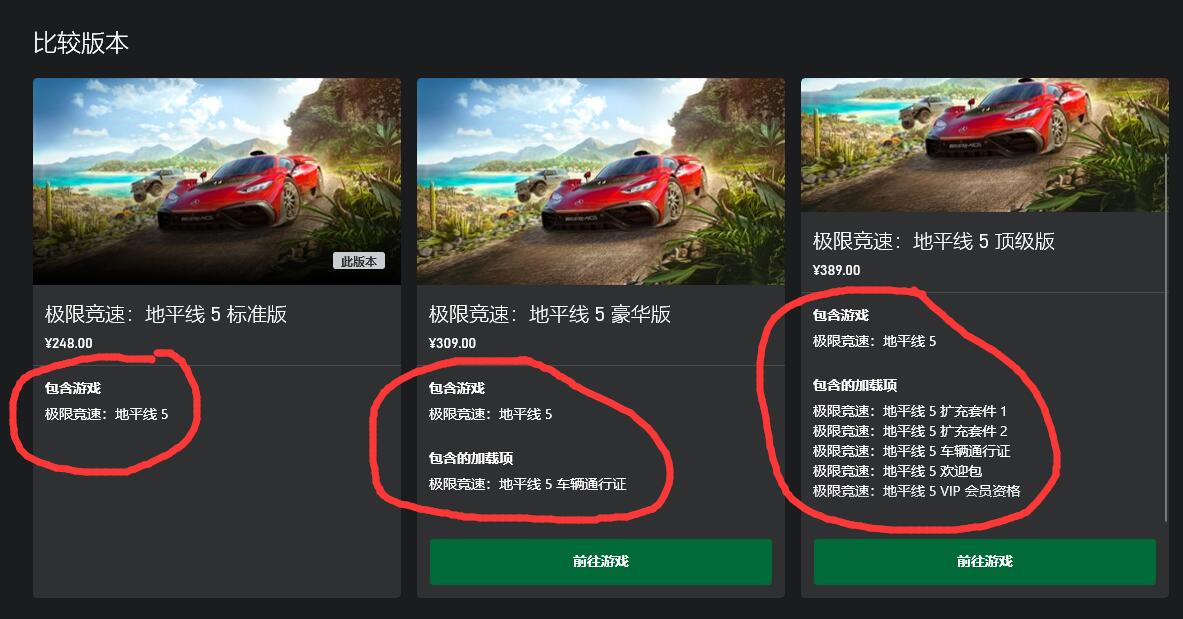The height and width of the screenshot is (619, 1183).
Task: Open the Deluxe edition 前往游戏 button
Action: tap(601, 562)
